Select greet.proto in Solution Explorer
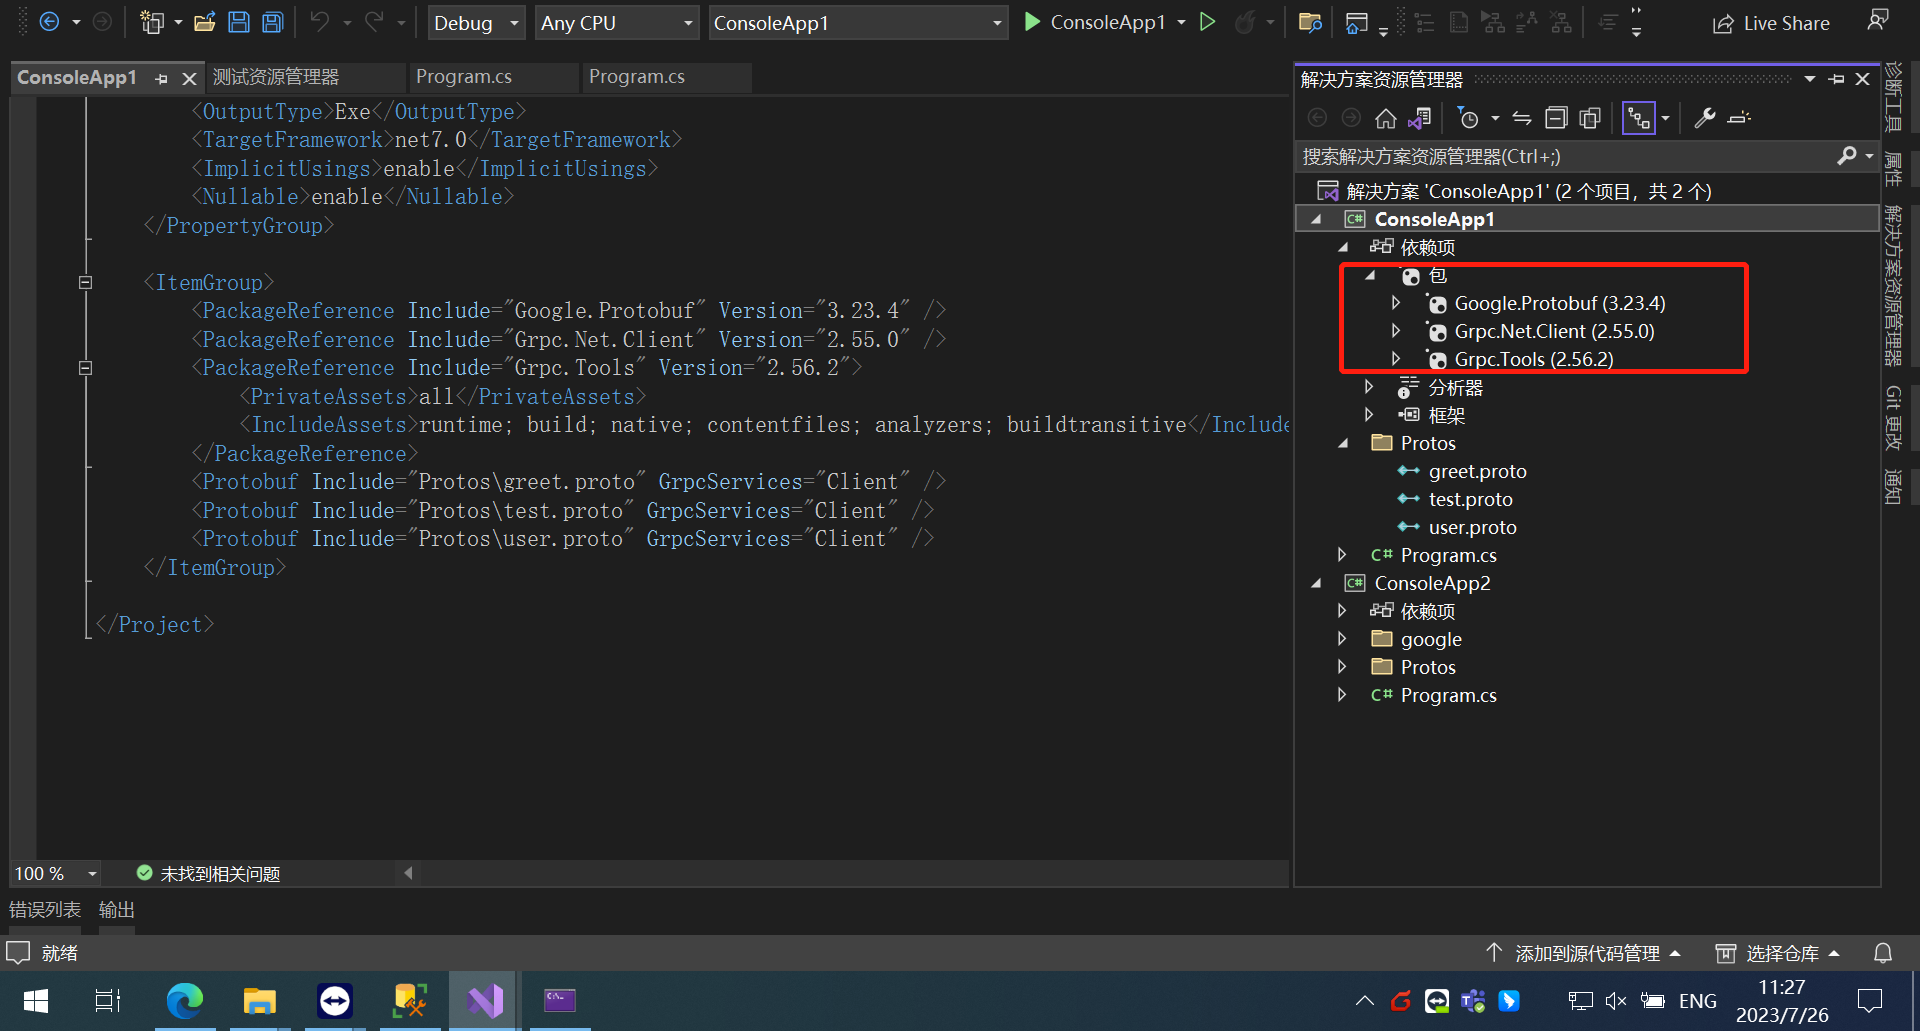 pyautogui.click(x=1477, y=471)
